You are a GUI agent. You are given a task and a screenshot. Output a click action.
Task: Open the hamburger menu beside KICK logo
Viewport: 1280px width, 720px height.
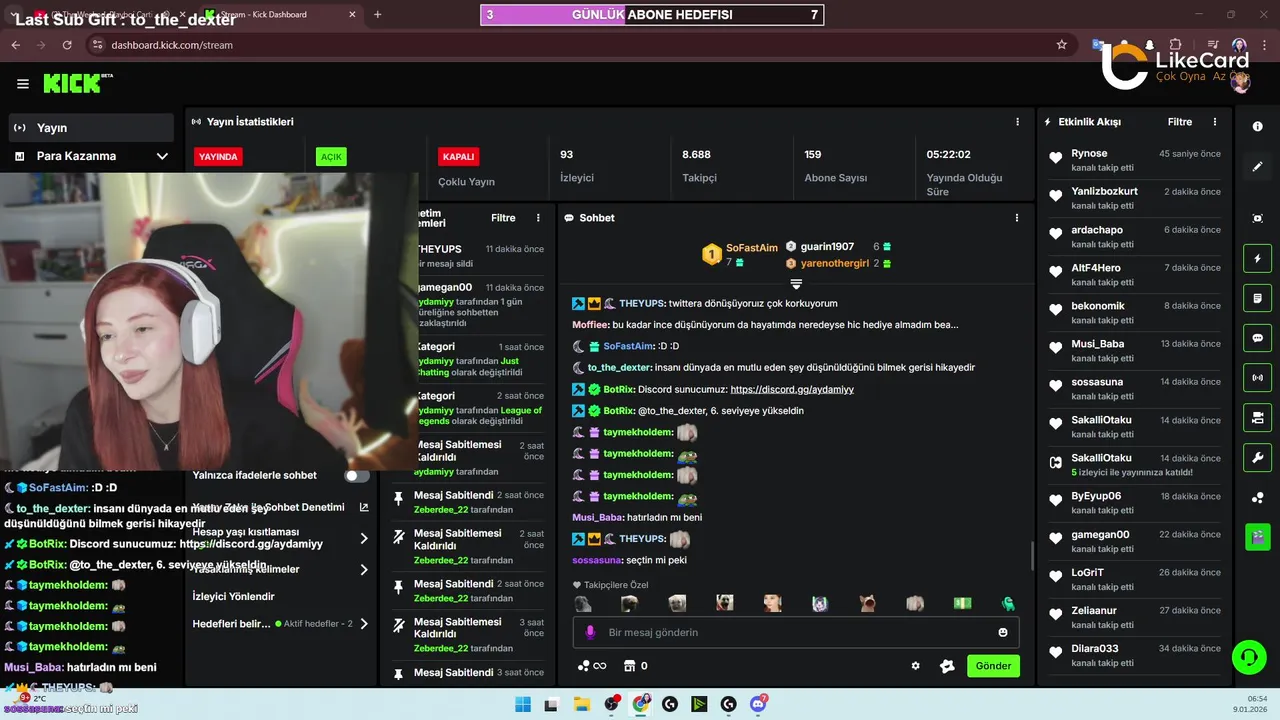click(x=23, y=84)
